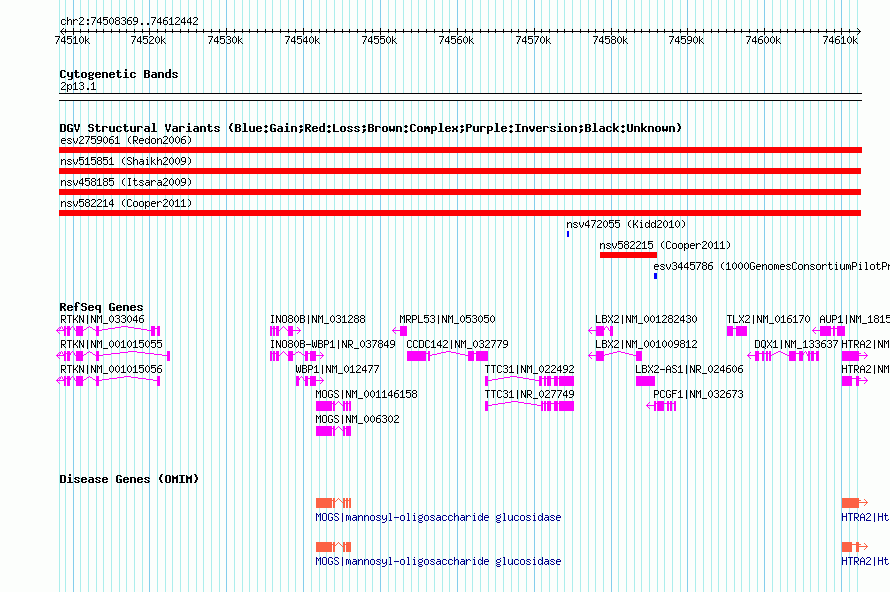Open the TTC31|NM_022492 gene label

[530, 370]
